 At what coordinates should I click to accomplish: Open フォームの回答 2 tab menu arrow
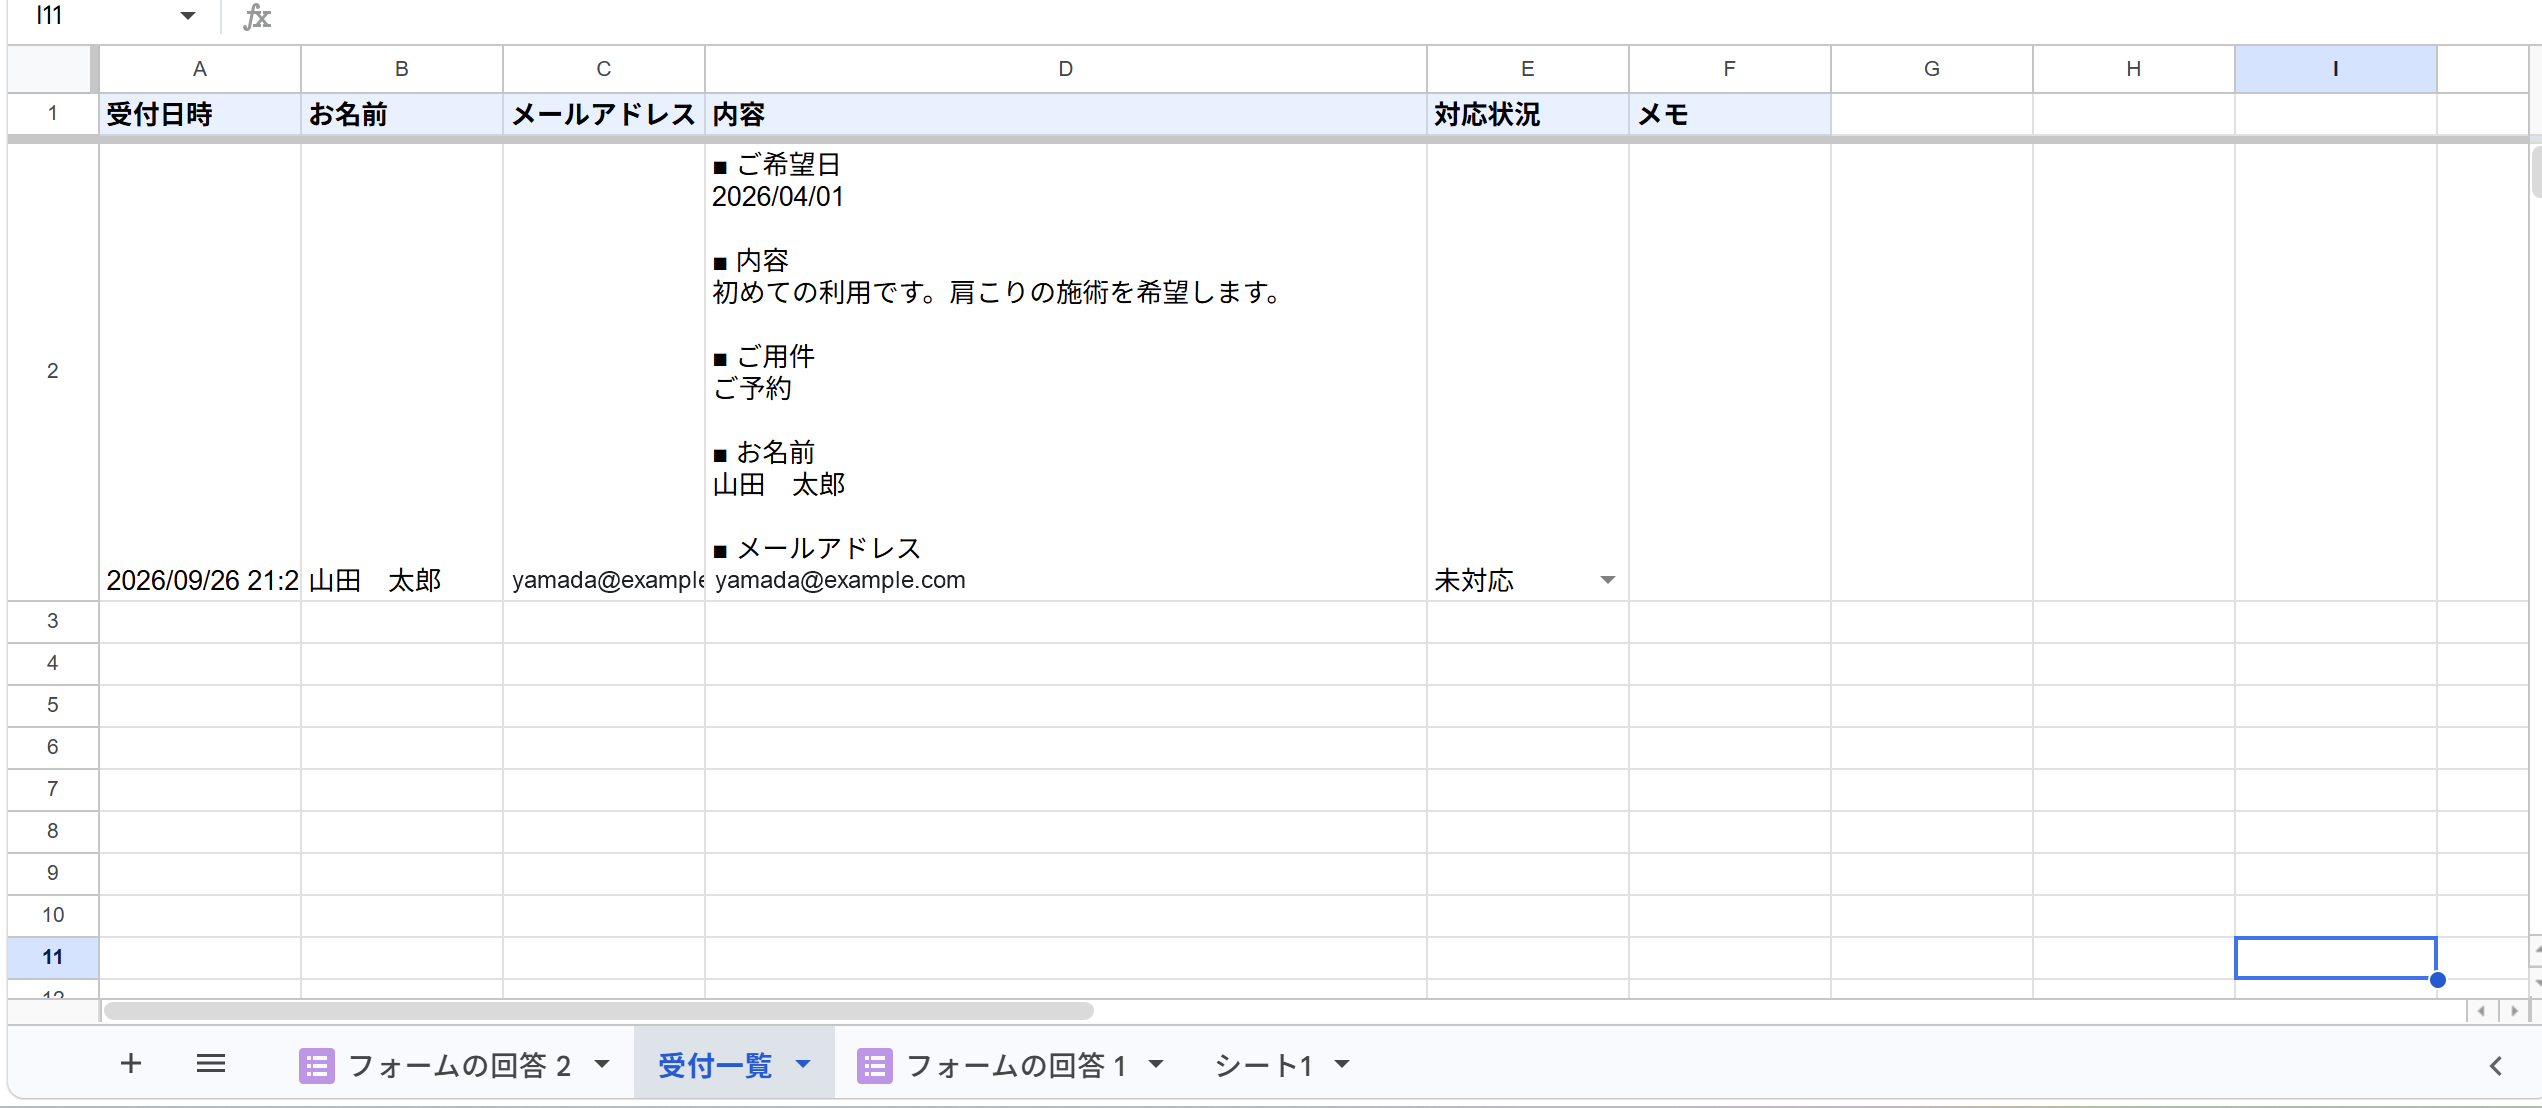tap(602, 1064)
